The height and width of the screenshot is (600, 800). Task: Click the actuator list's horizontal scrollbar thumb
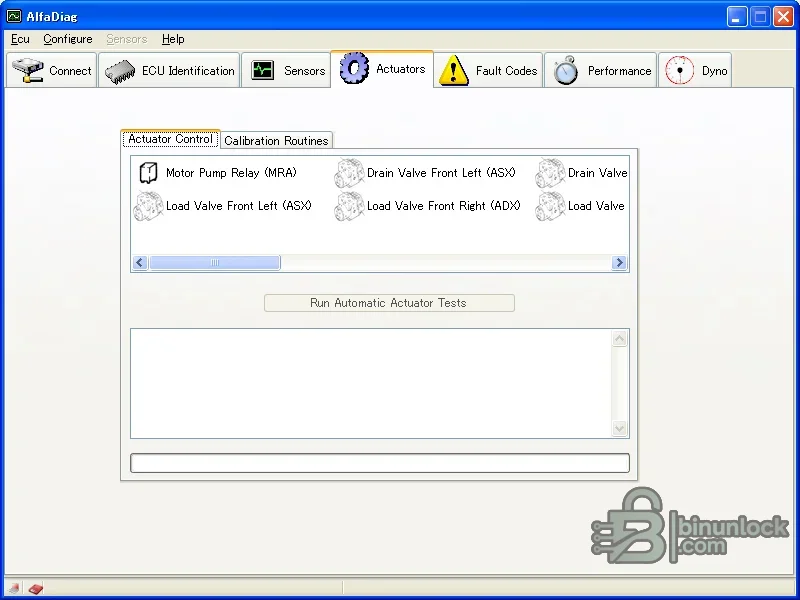215,263
